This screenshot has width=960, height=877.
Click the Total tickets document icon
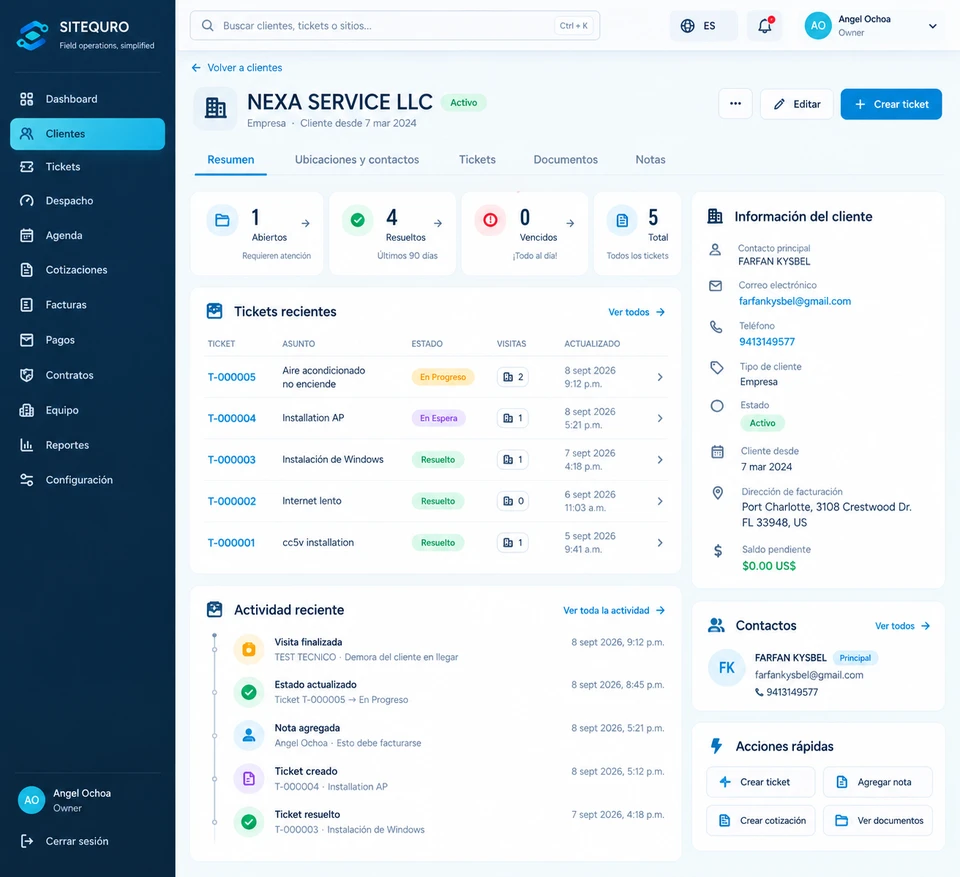622,220
